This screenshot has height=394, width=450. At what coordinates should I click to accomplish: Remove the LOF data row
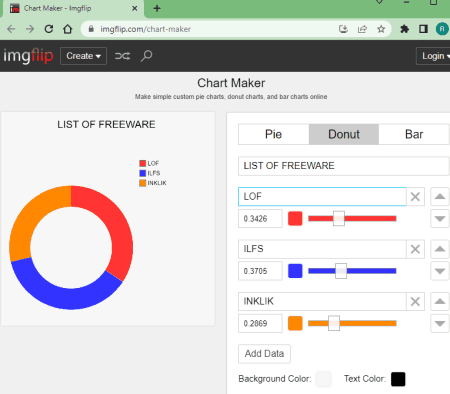coord(415,197)
